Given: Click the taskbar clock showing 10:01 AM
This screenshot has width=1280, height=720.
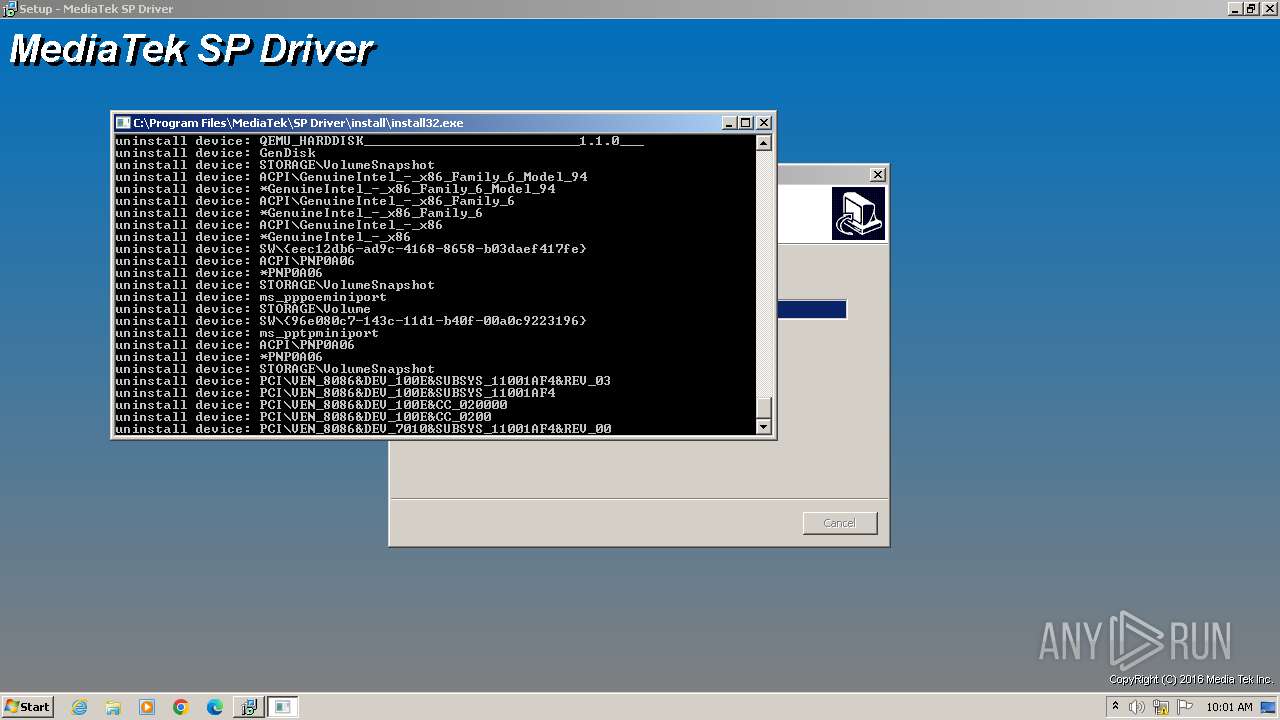Looking at the screenshot, I should tap(1229, 707).
